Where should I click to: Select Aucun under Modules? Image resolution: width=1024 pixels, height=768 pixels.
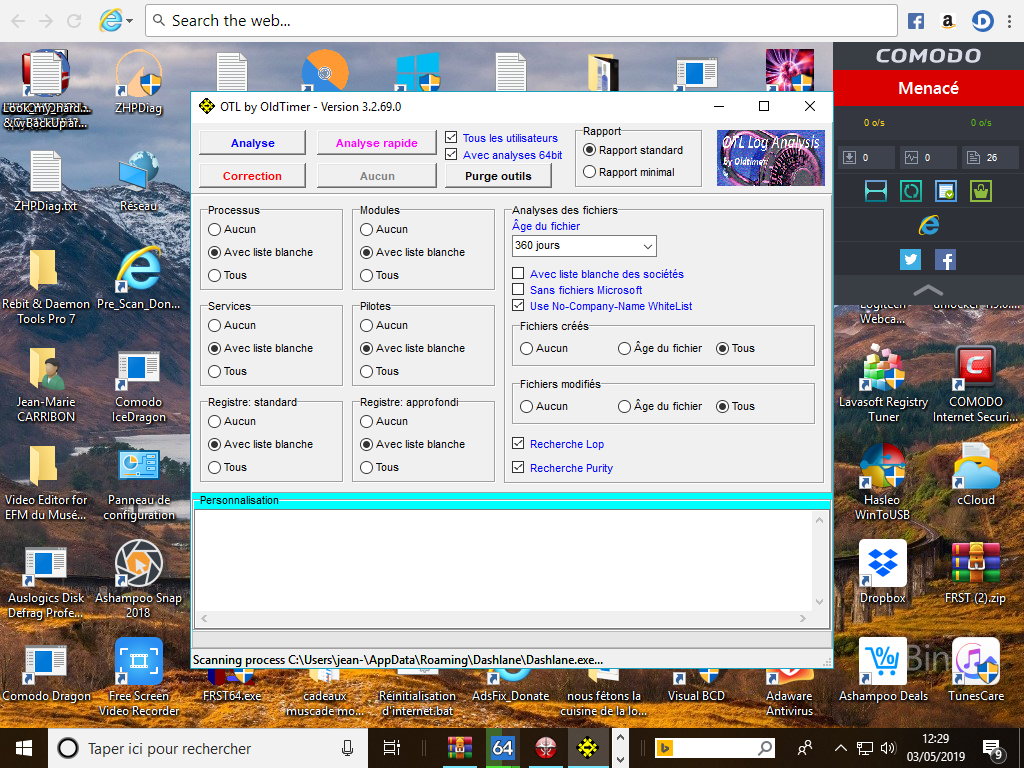pos(366,229)
